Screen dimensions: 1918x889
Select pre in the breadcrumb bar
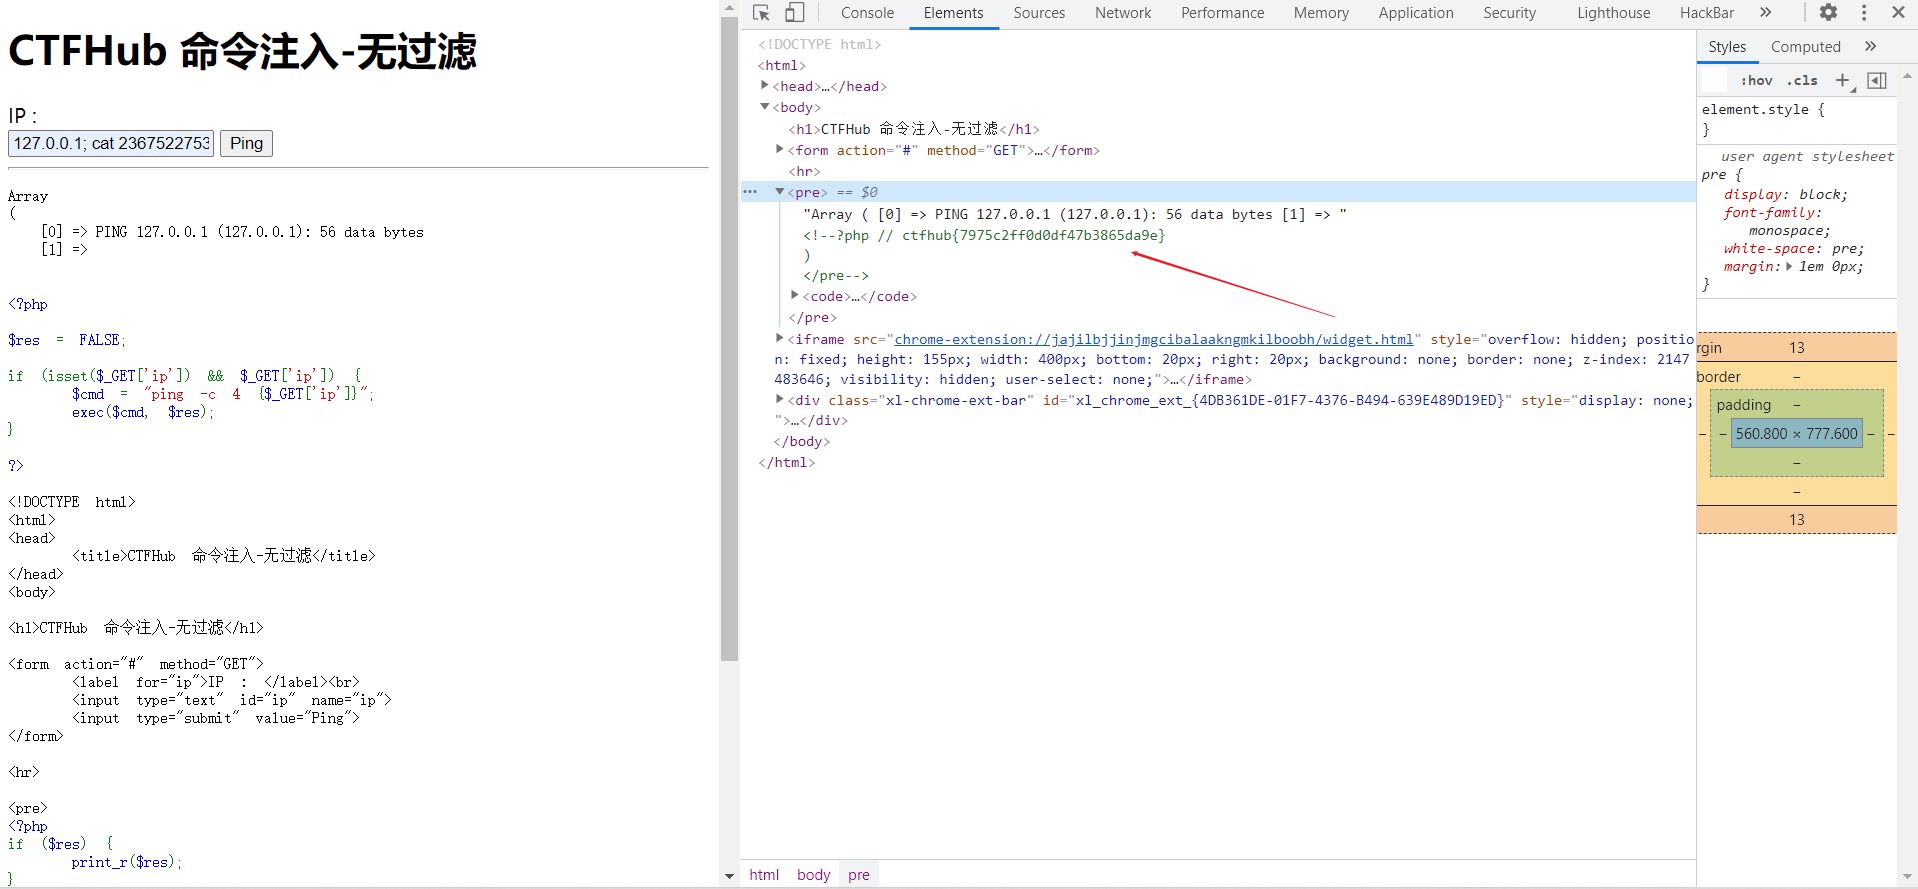tap(859, 875)
